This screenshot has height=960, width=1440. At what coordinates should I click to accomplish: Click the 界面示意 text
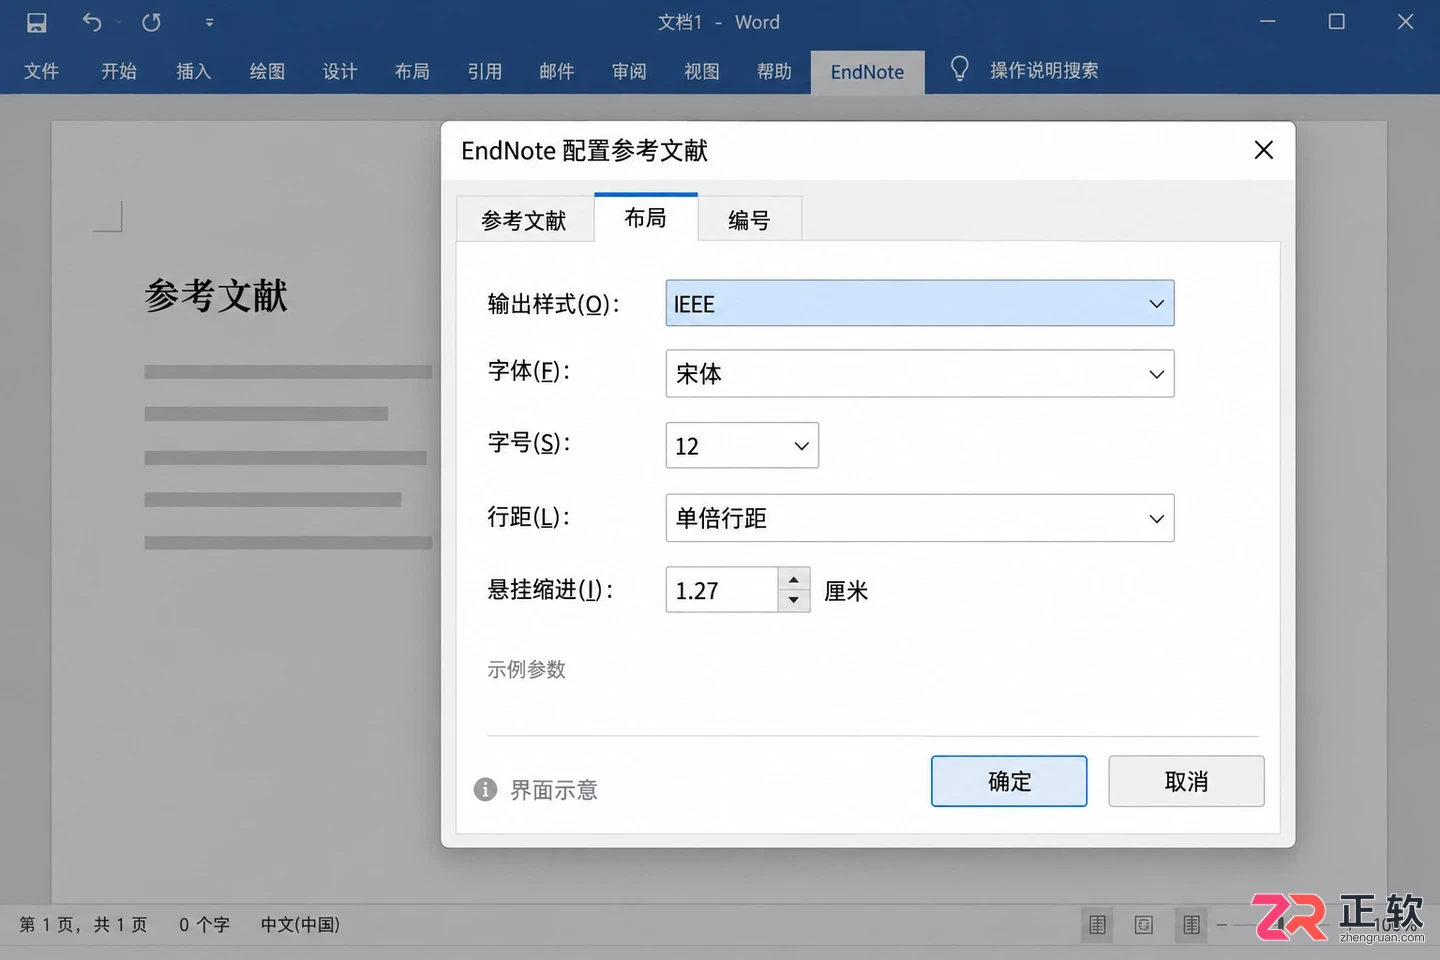click(554, 790)
